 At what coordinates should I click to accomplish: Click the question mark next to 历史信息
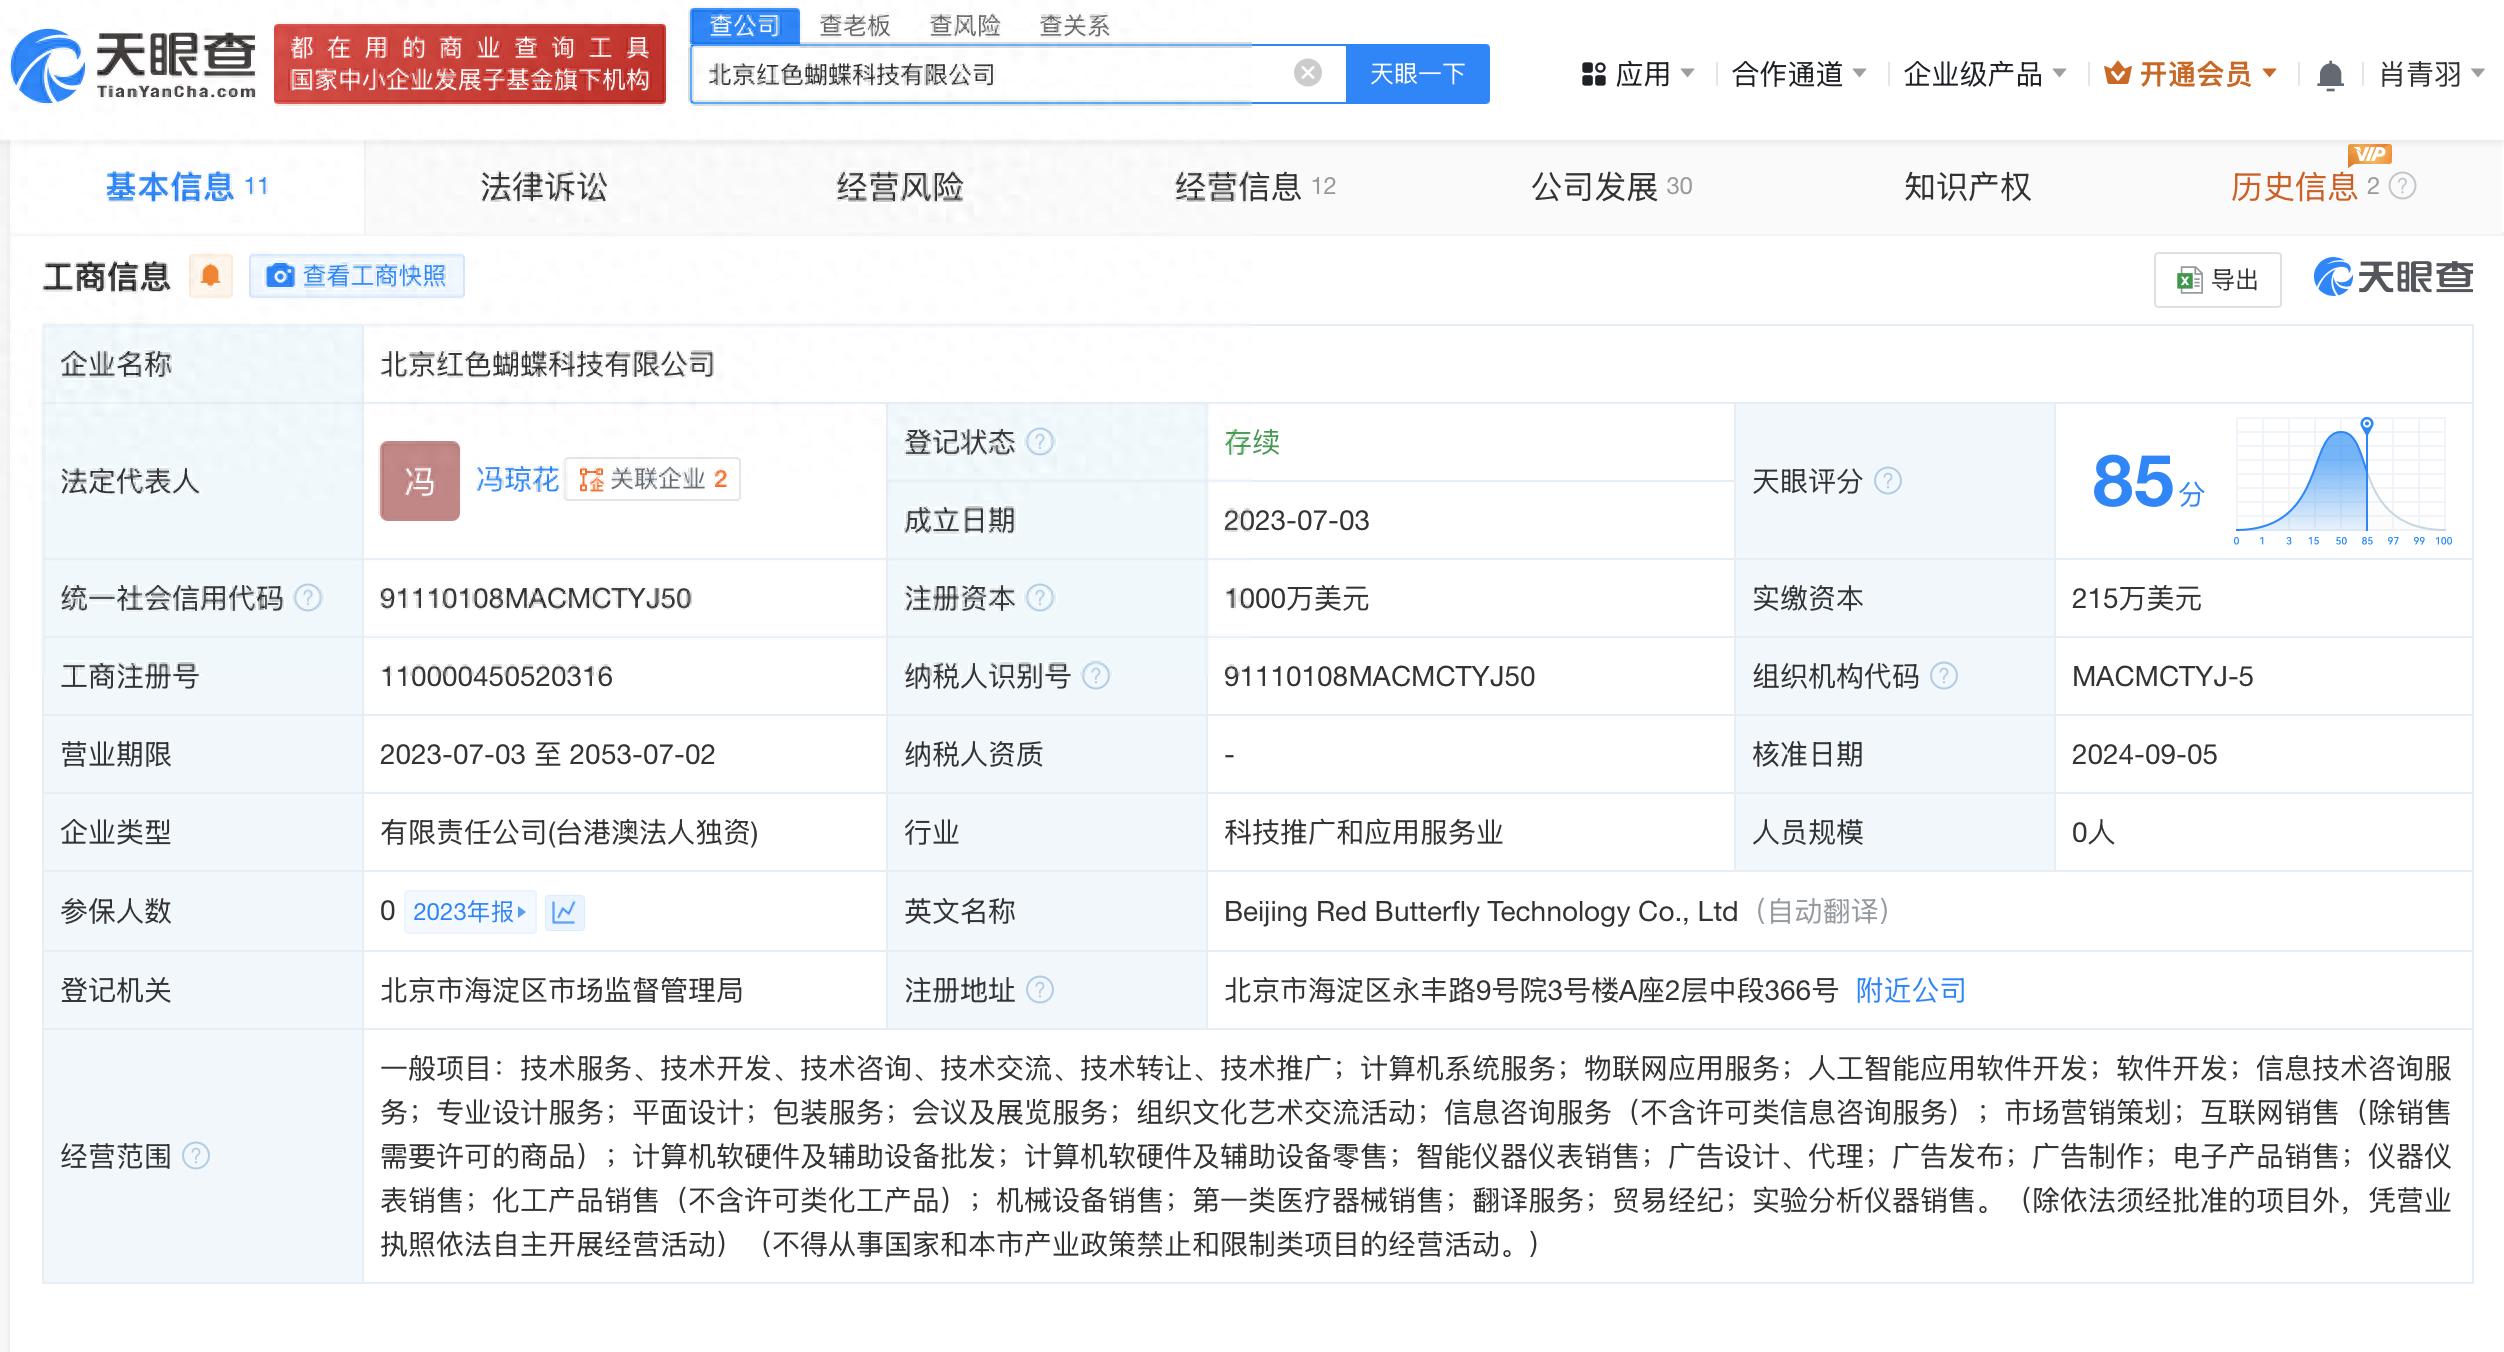[x=2402, y=186]
